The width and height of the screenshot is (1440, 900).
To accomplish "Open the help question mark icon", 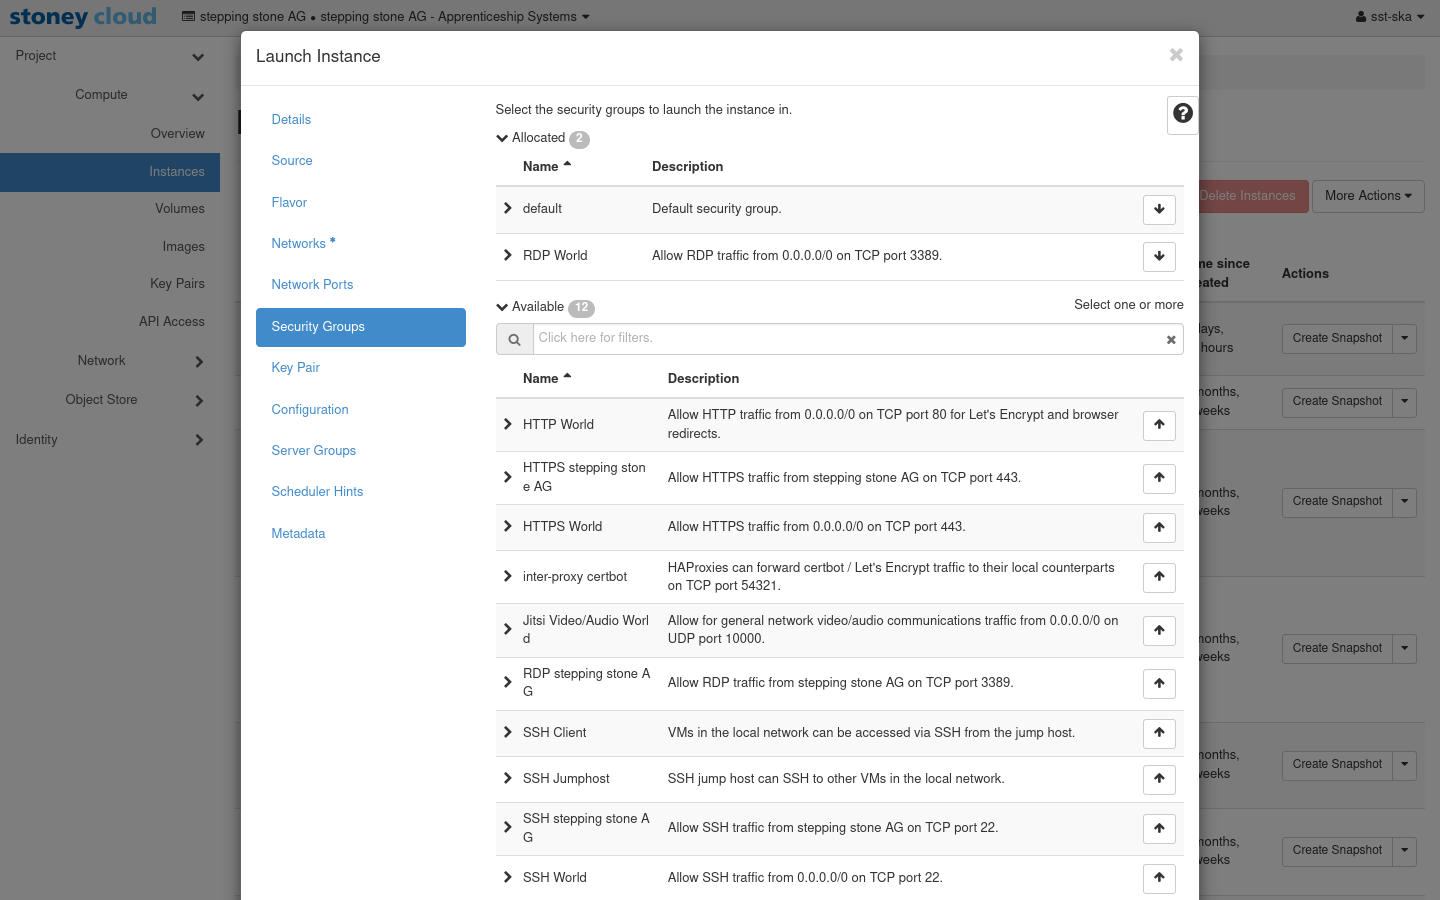I will pos(1182,114).
